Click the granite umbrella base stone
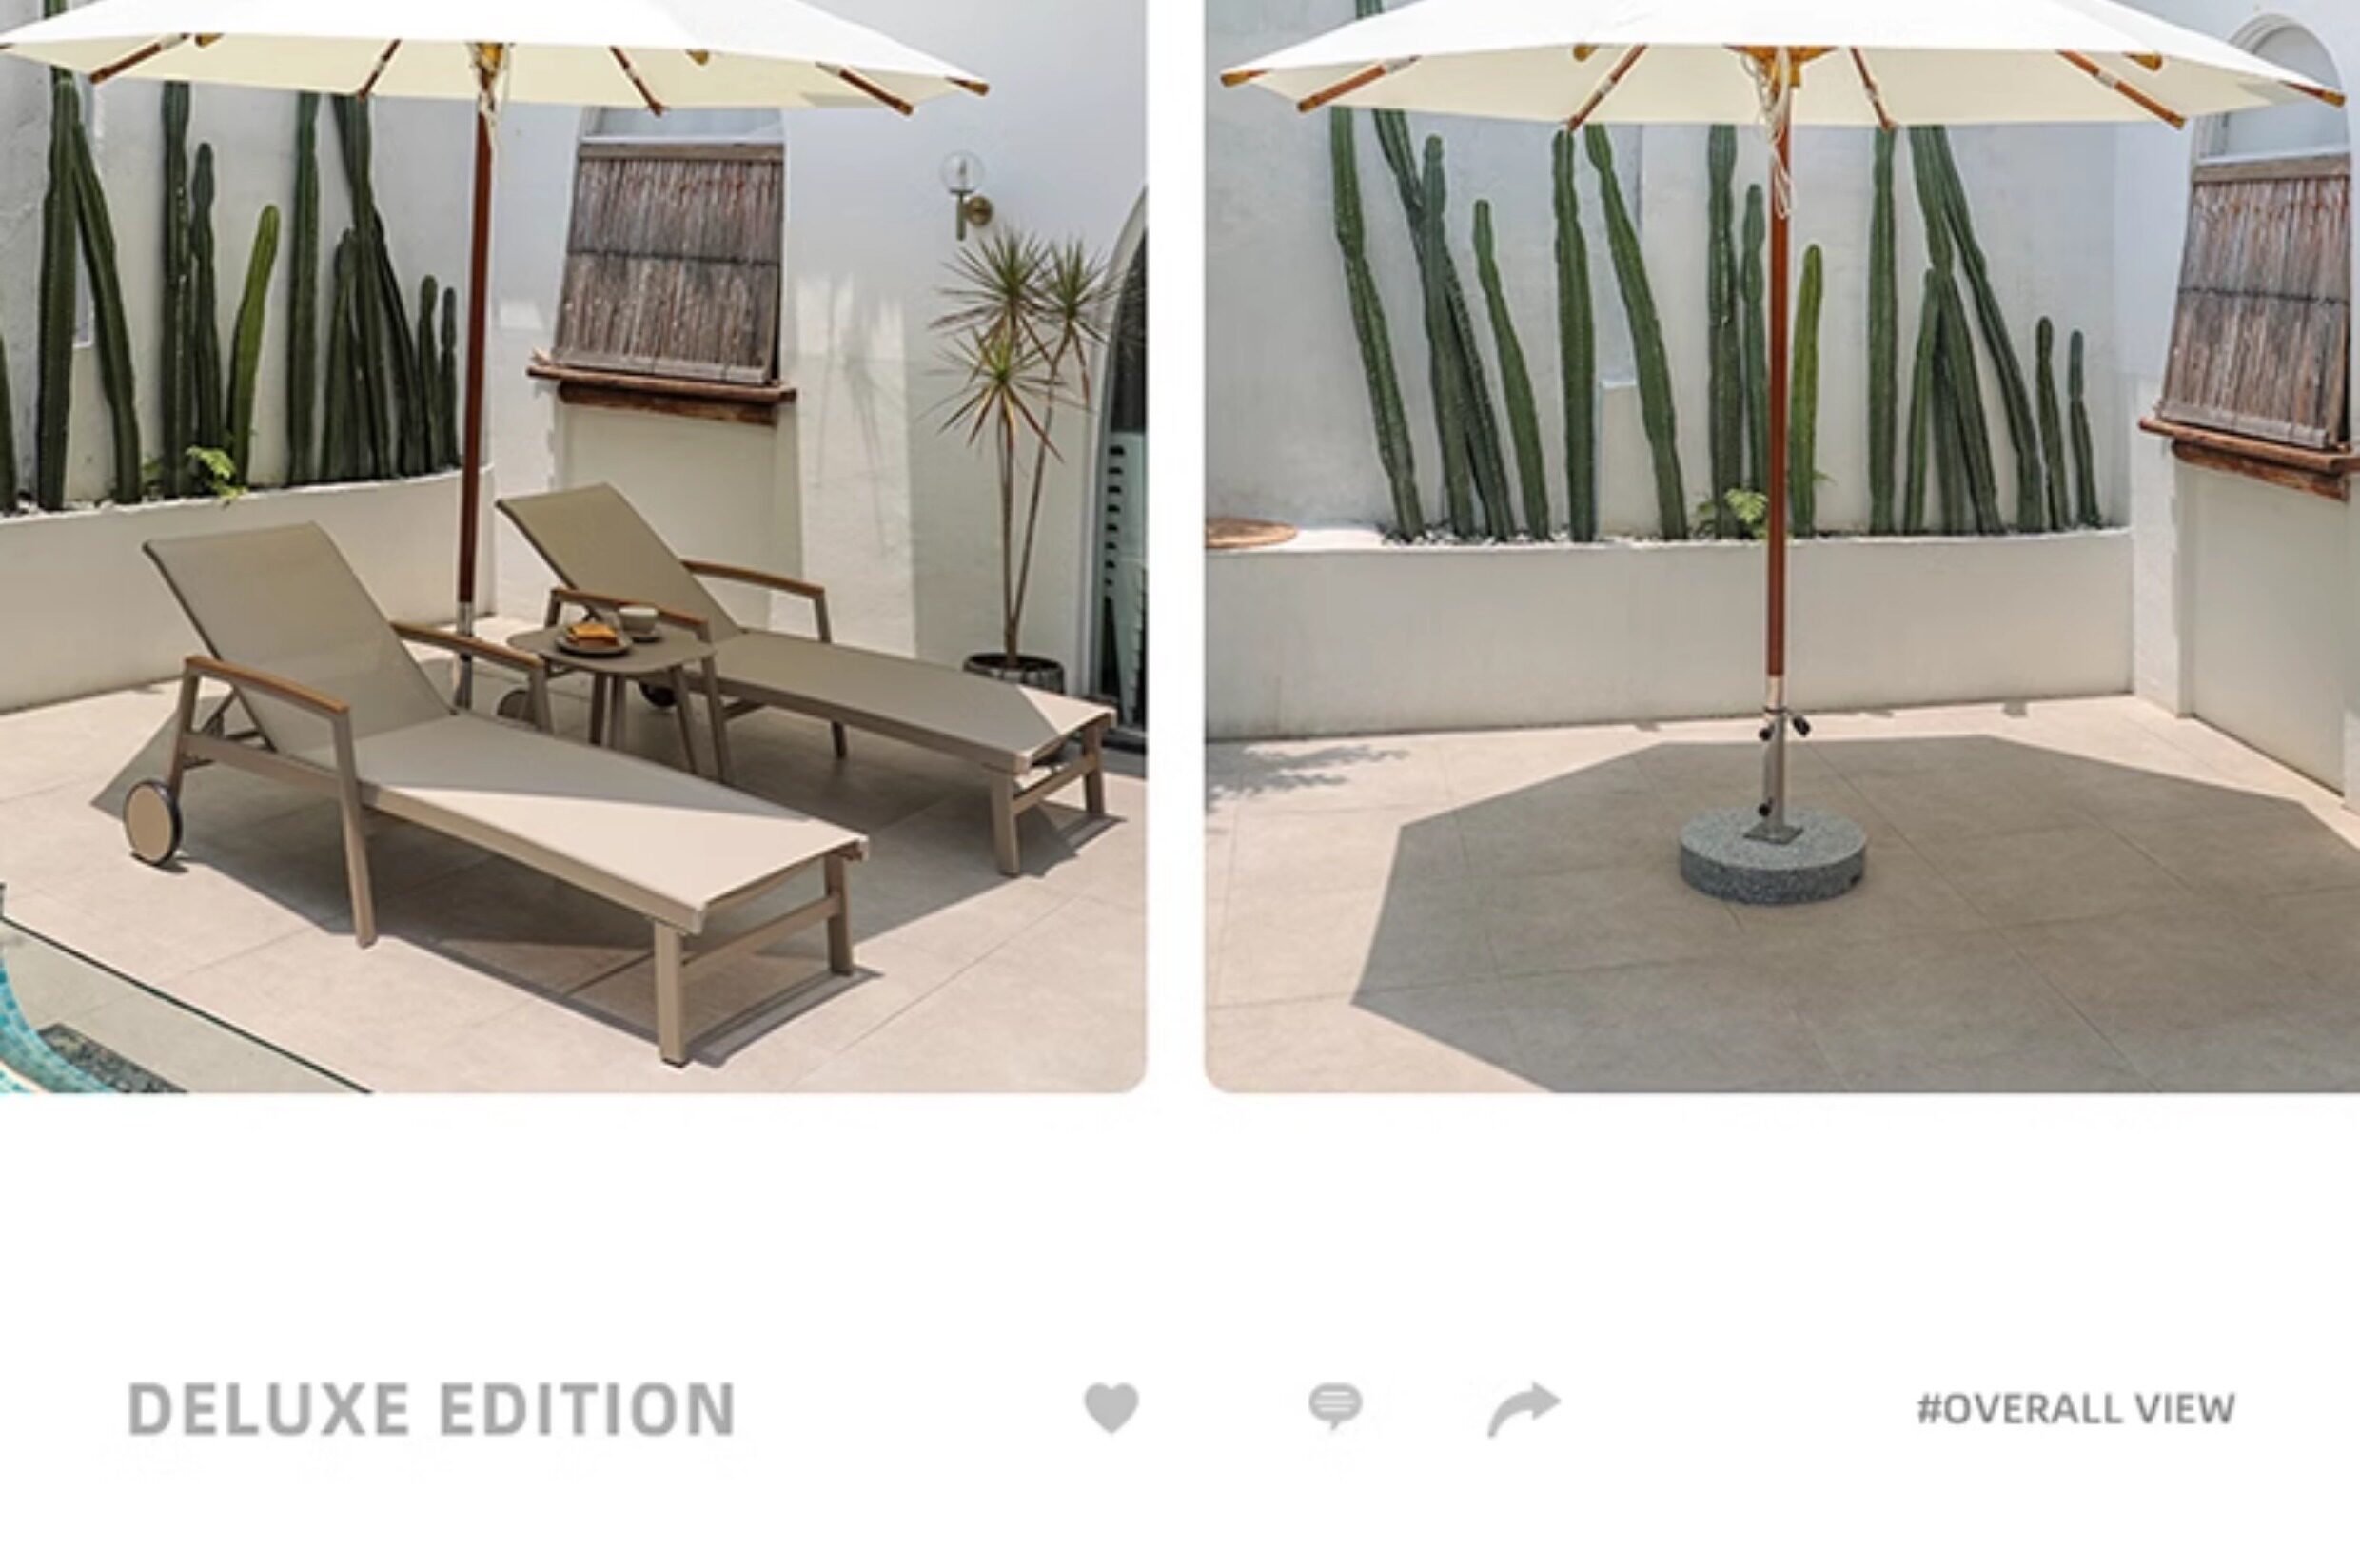This screenshot has width=2360, height=1568. 1771,856
